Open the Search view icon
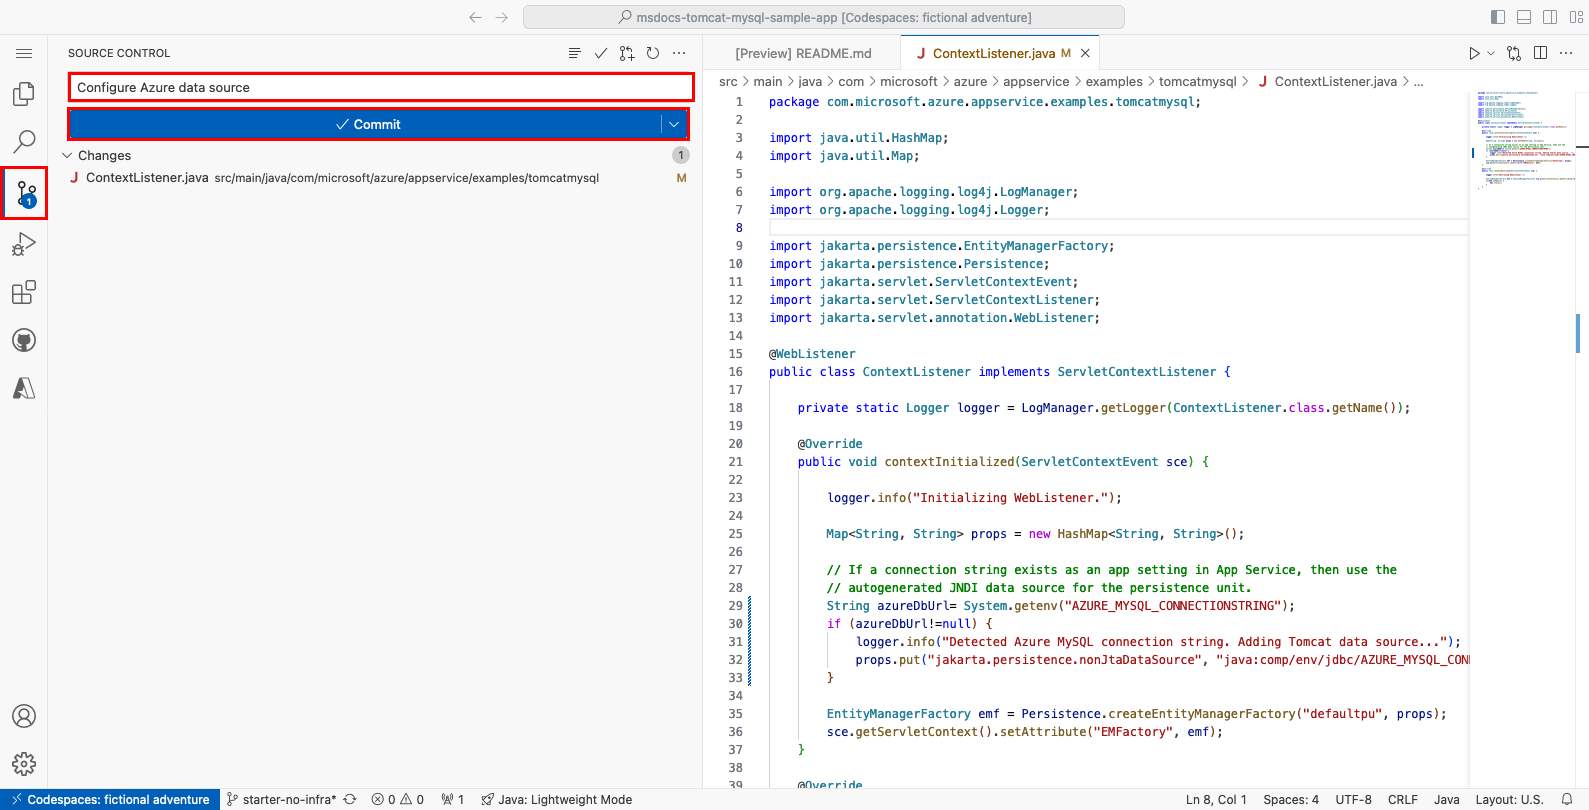The width and height of the screenshot is (1589, 810). click(24, 142)
